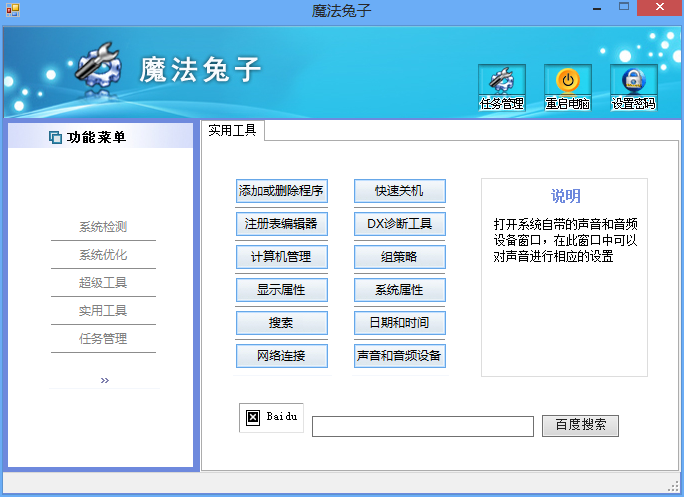Select 系统优化 in the function menu

tap(103, 254)
